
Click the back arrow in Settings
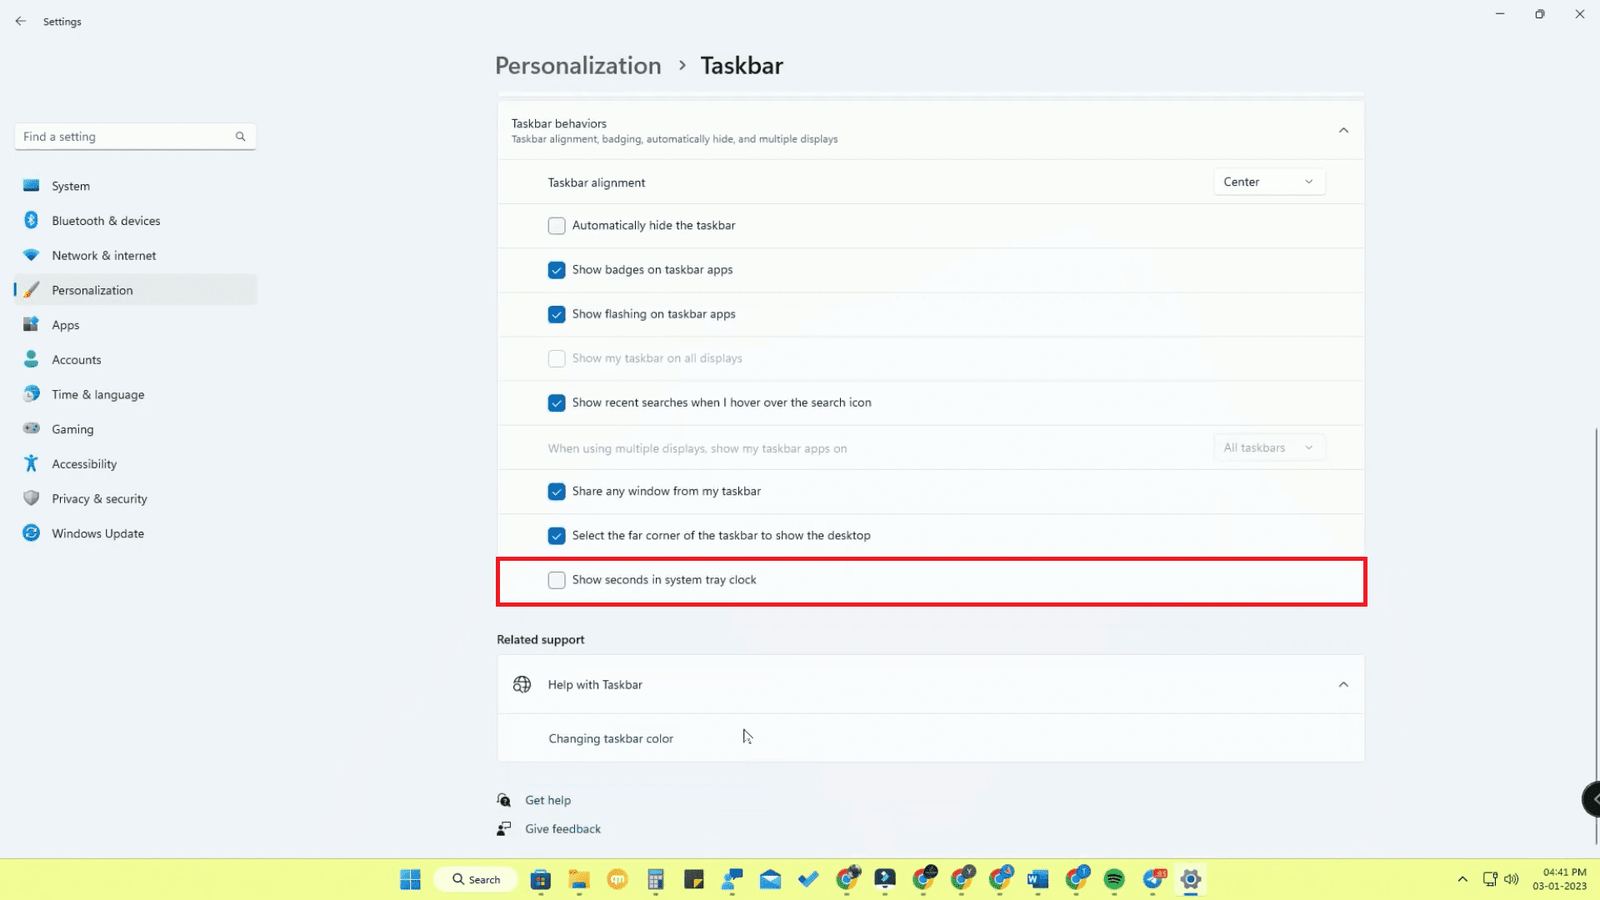click(21, 21)
